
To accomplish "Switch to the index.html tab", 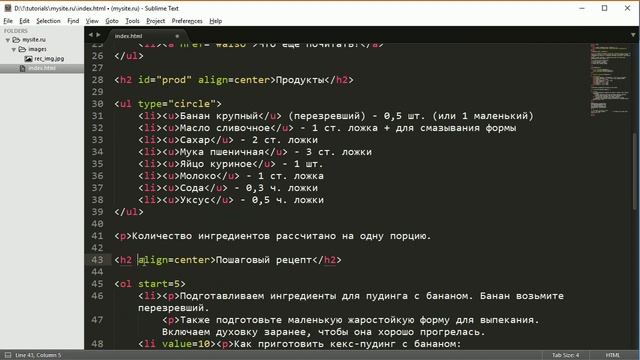I will (x=128, y=36).
